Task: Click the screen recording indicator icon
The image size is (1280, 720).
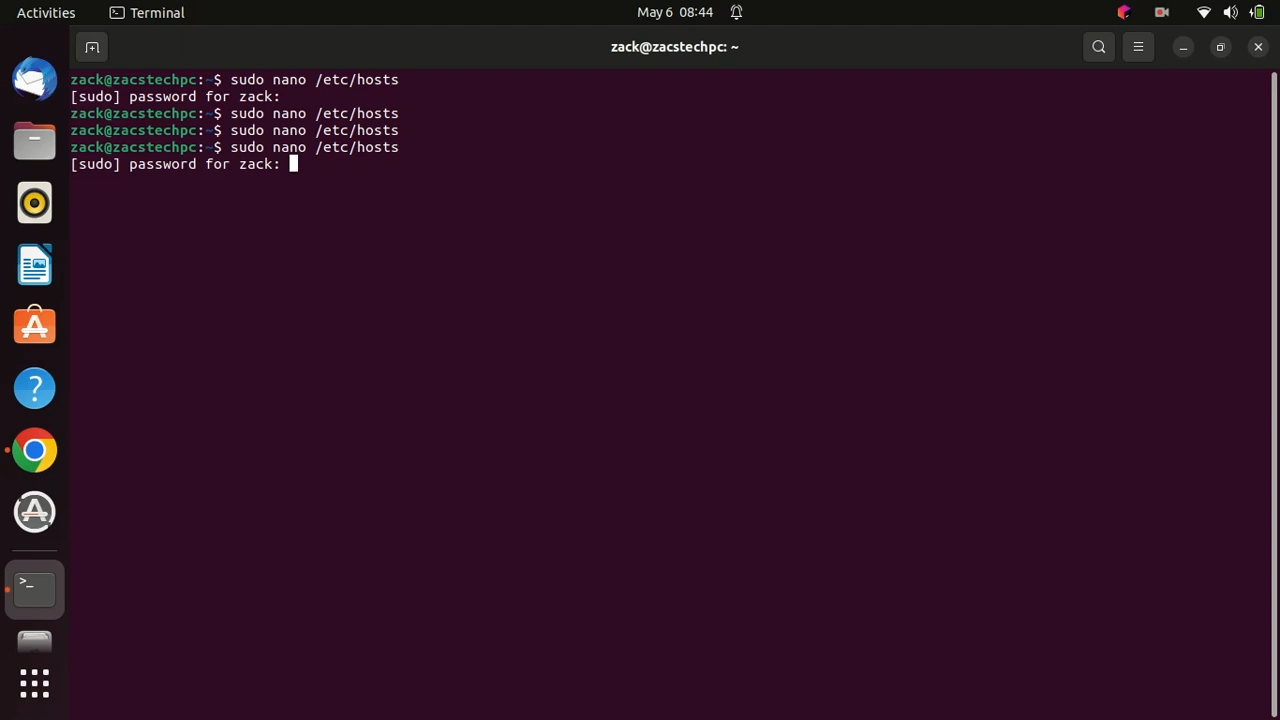Action: coord(1162,13)
